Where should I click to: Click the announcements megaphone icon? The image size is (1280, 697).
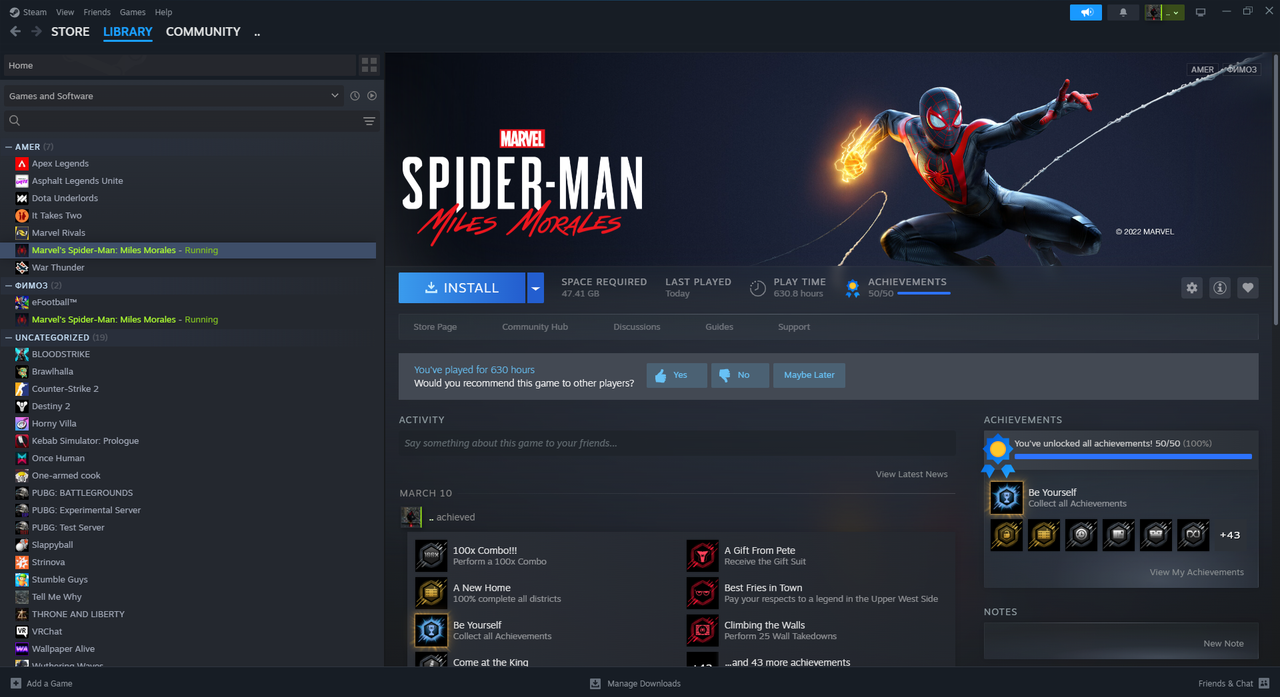[1085, 12]
